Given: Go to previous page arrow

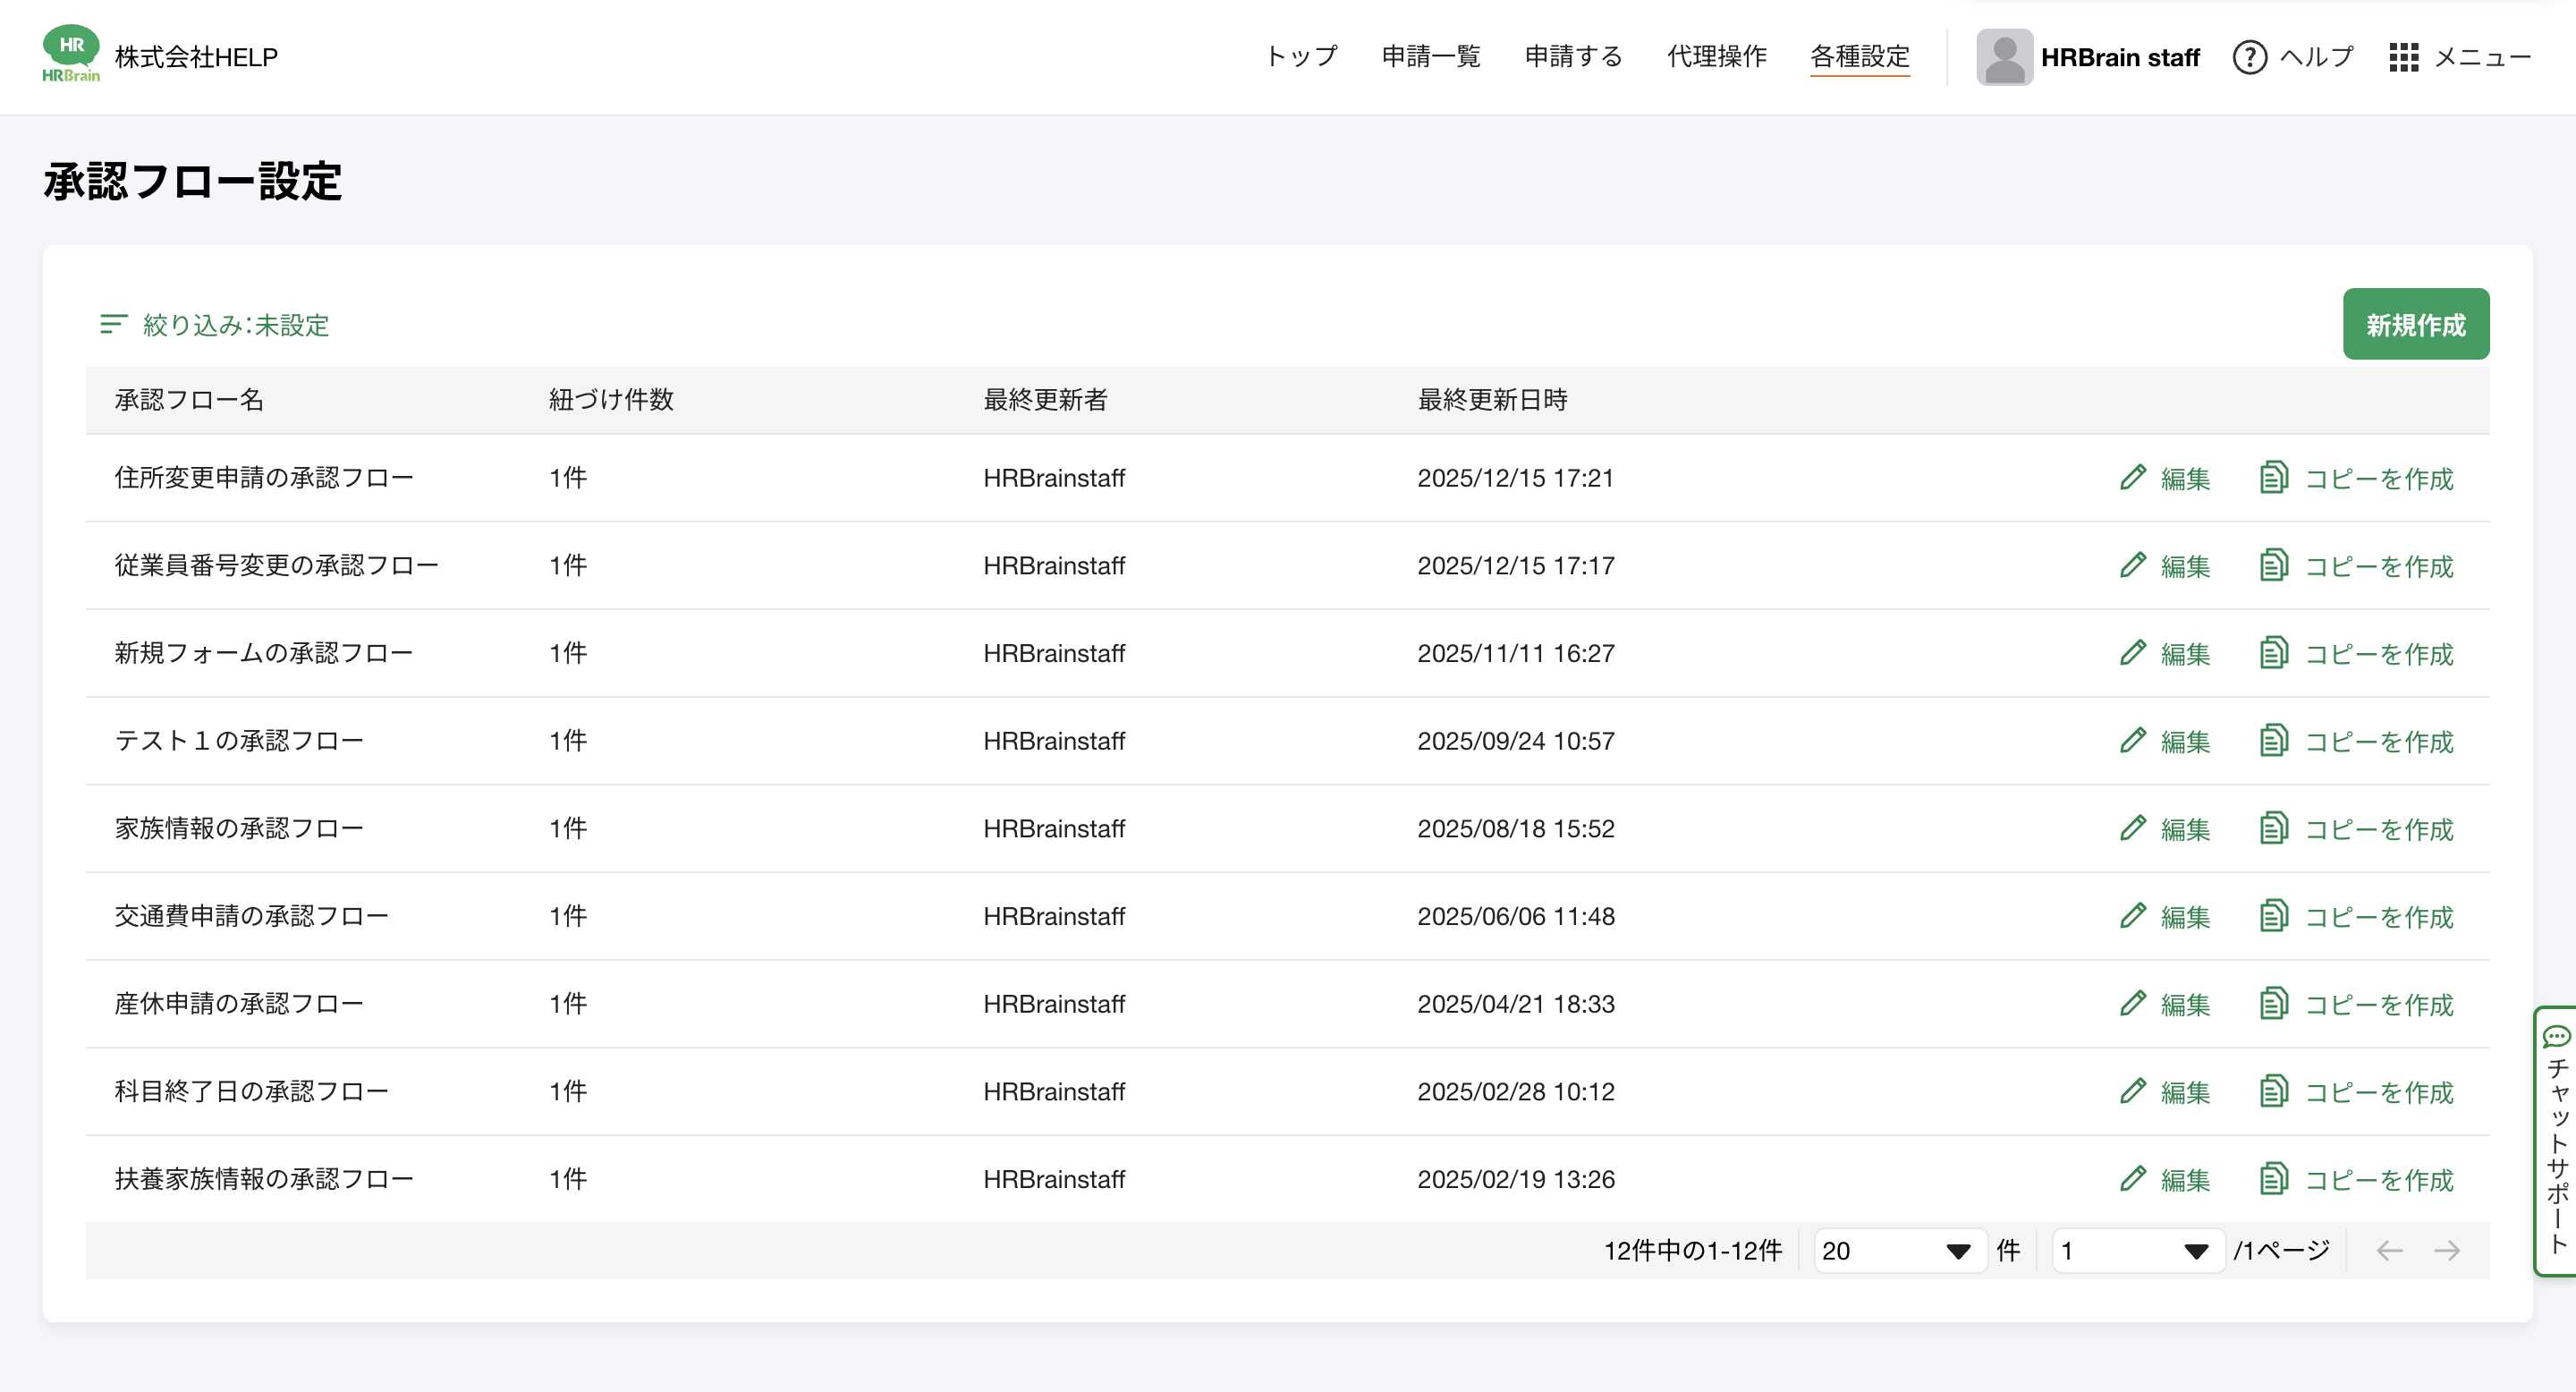Looking at the screenshot, I should pyautogui.click(x=2389, y=1250).
